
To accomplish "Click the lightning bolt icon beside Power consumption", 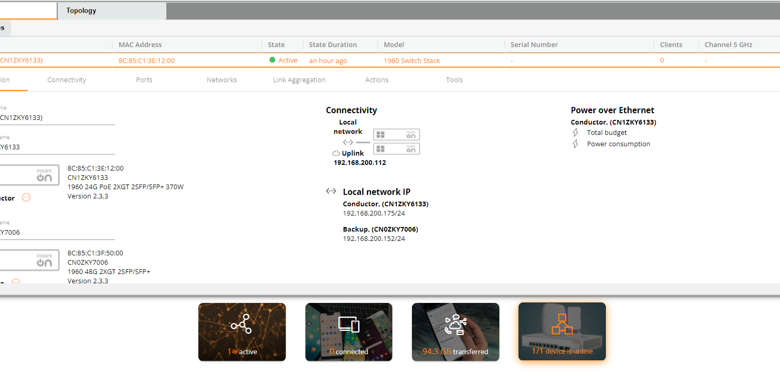I will [x=576, y=144].
